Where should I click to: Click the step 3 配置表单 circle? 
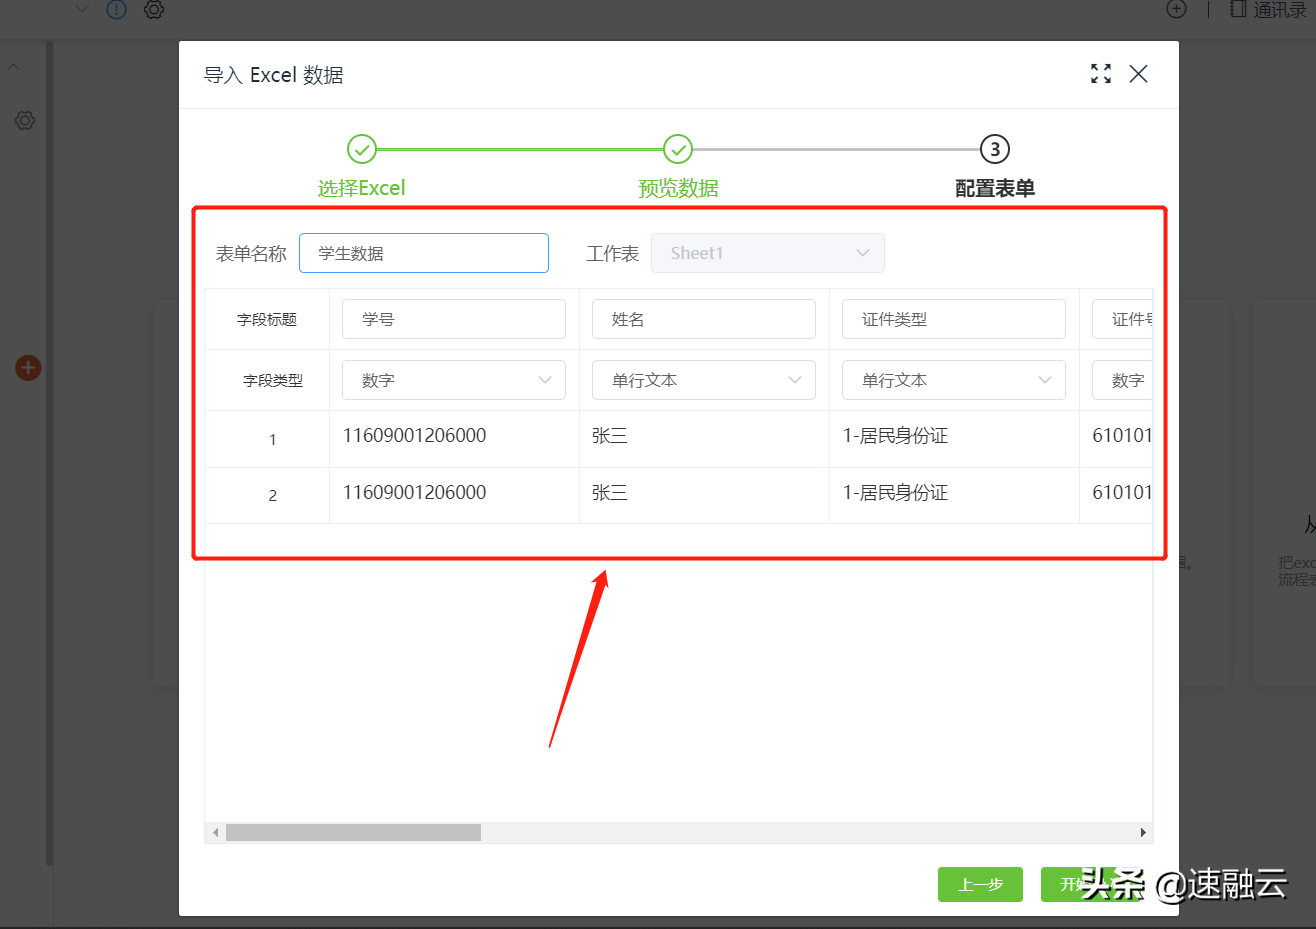point(994,149)
